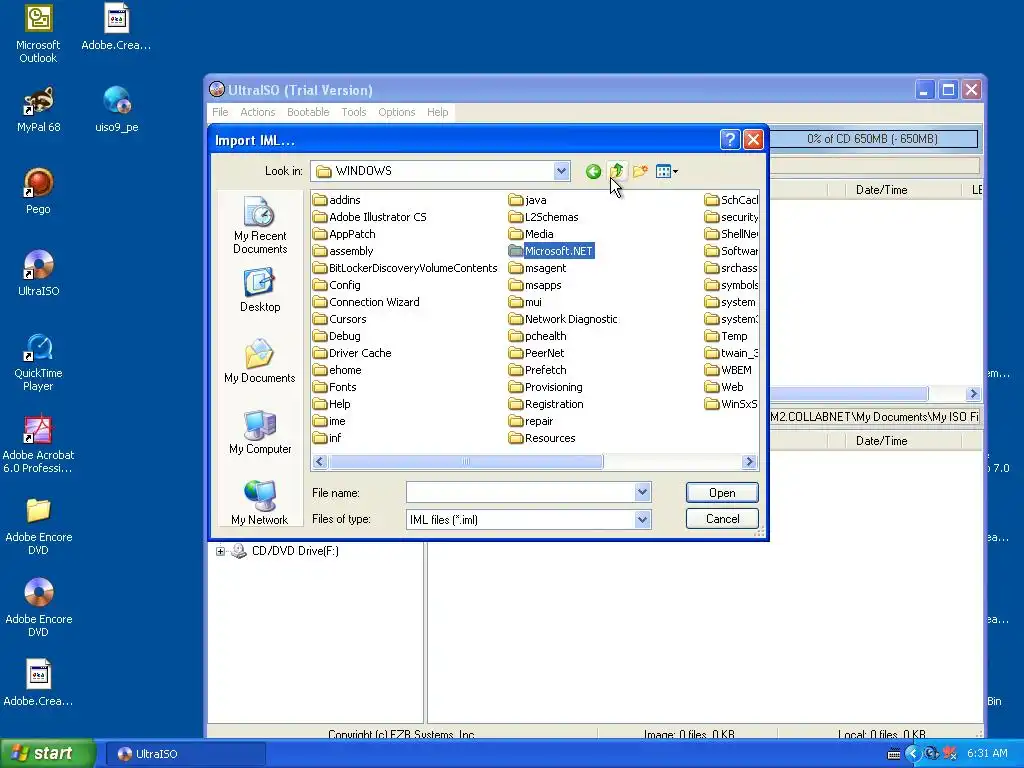Open the Start menu
1024x768 pixels.
point(47,754)
